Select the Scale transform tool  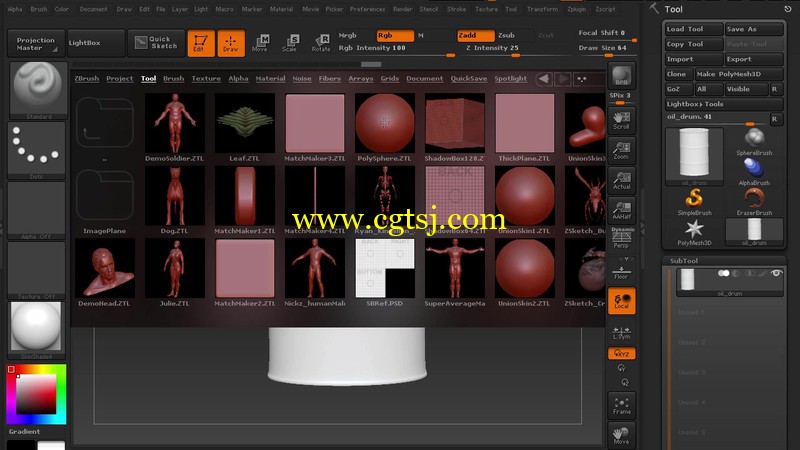tap(290, 43)
